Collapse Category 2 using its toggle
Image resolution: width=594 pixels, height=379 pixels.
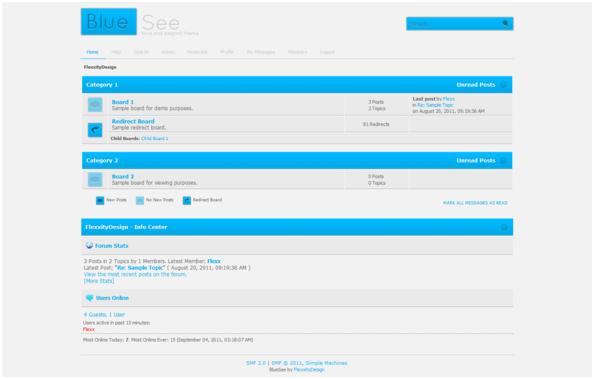click(503, 160)
